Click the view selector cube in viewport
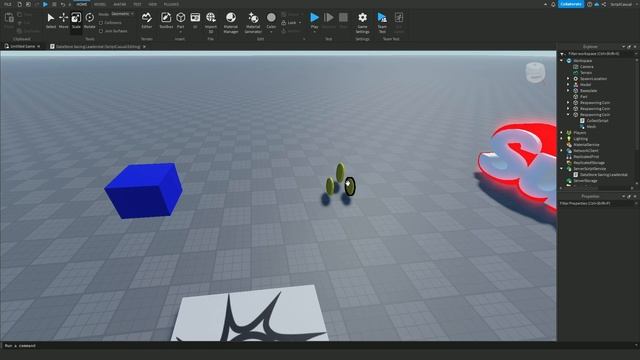Viewport: 640px width, 360px height. (x=535, y=72)
